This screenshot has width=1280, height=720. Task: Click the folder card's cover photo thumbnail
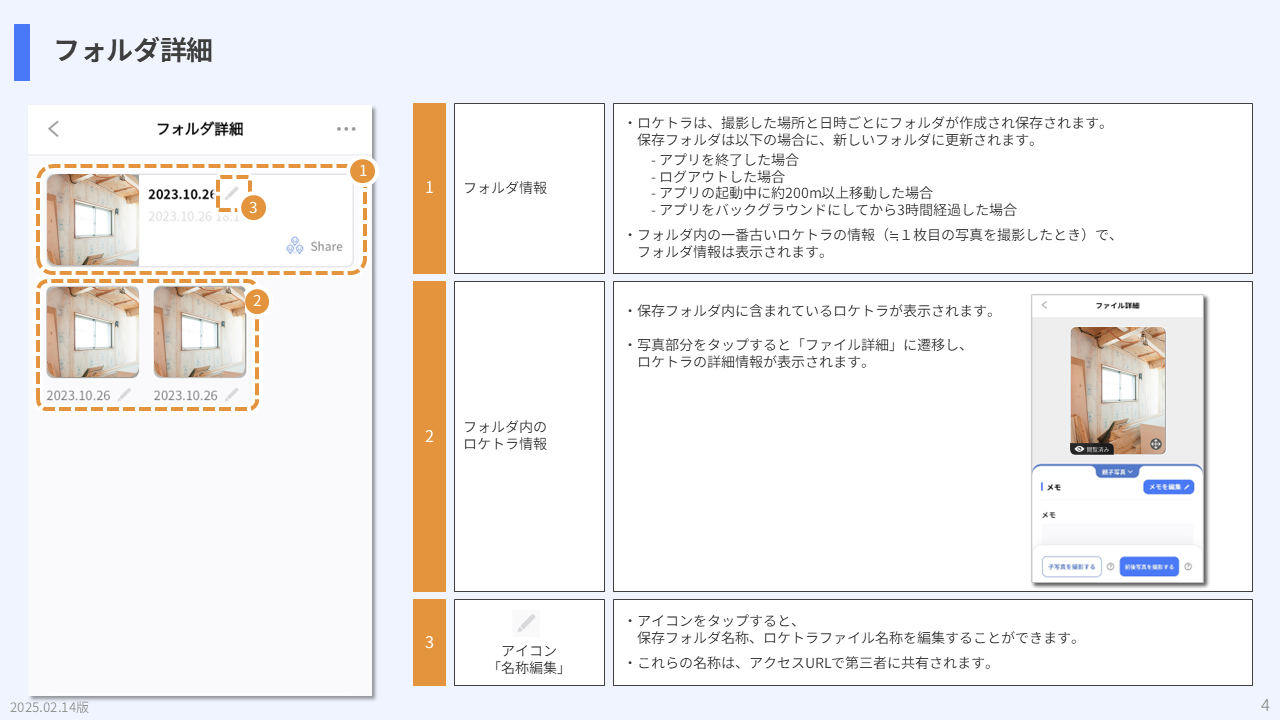pyautogui.click(x=93, y=220)
